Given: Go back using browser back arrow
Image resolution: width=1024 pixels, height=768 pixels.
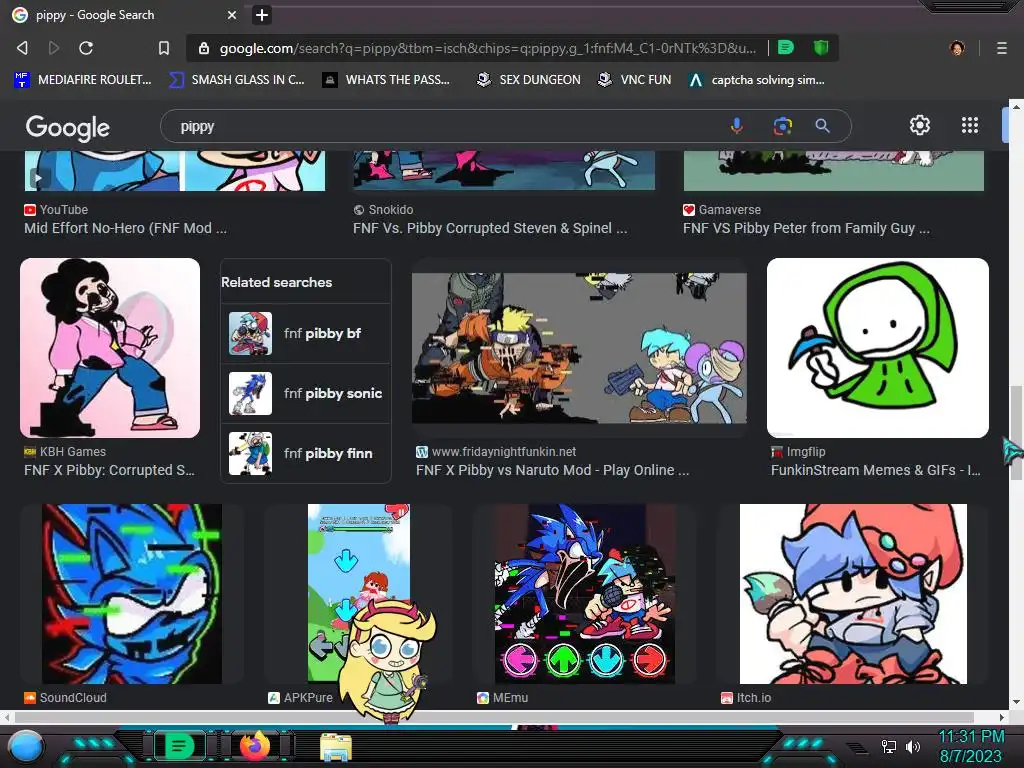Looking at the screenshot, I should (22, 48).
